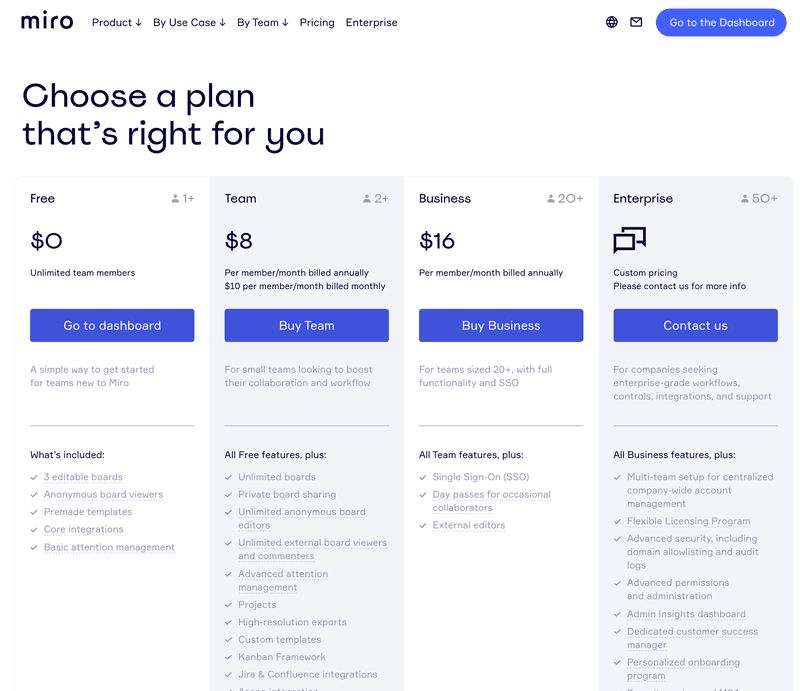Open the language globe icon
The height and width of the screenshot is (691, 800).
pos(612,22)
